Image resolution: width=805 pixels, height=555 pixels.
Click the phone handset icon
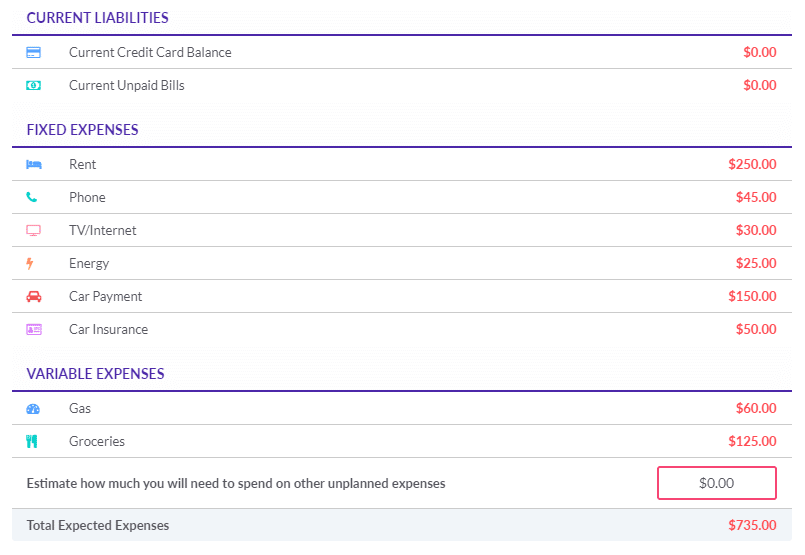pos(32,197)
